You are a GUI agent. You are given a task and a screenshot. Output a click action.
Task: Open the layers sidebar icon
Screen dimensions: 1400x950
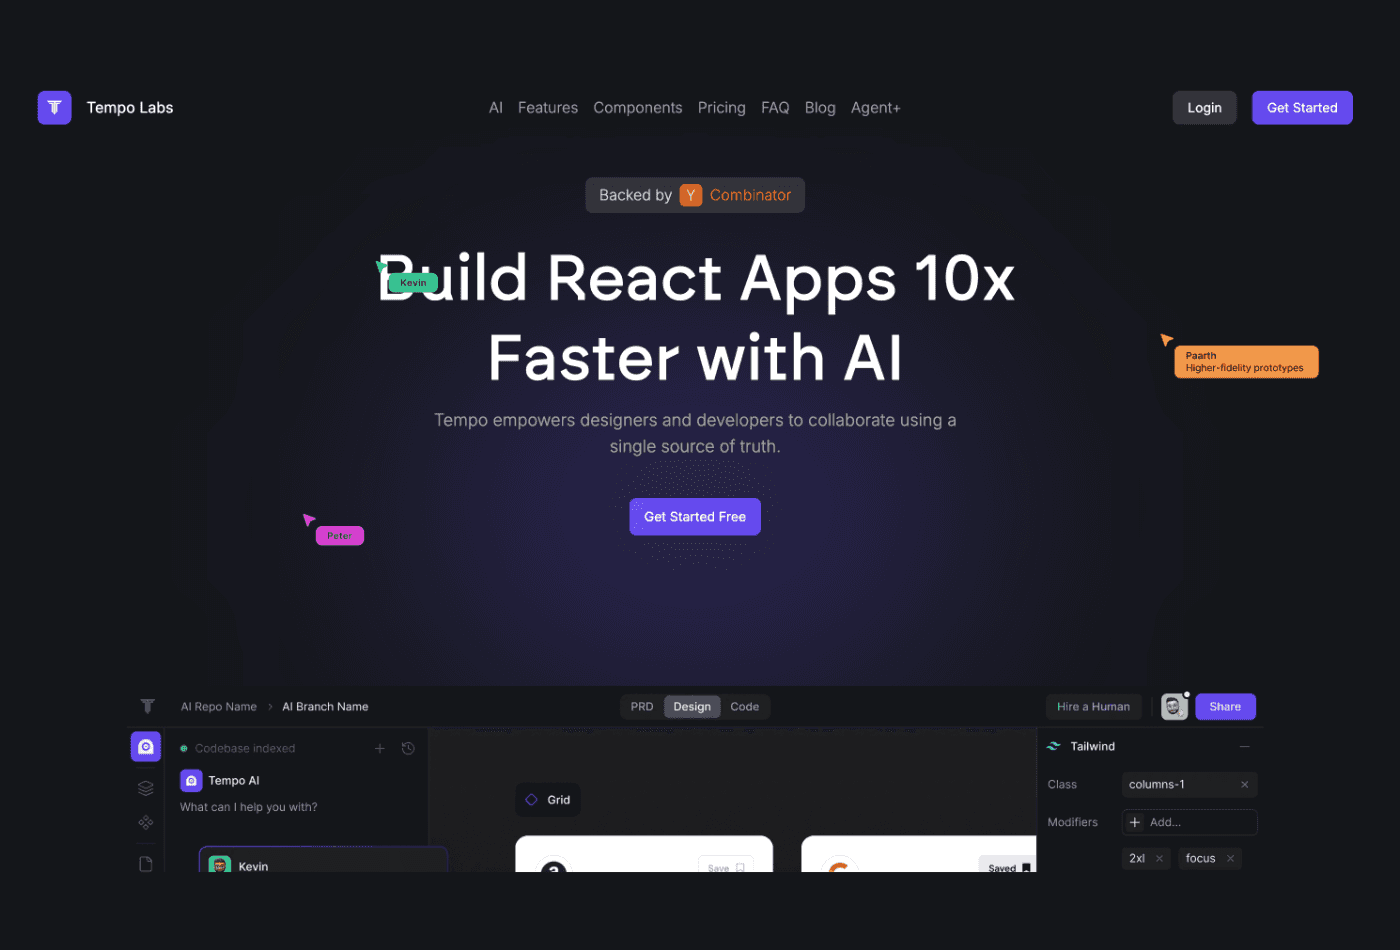tap(146, 788)
